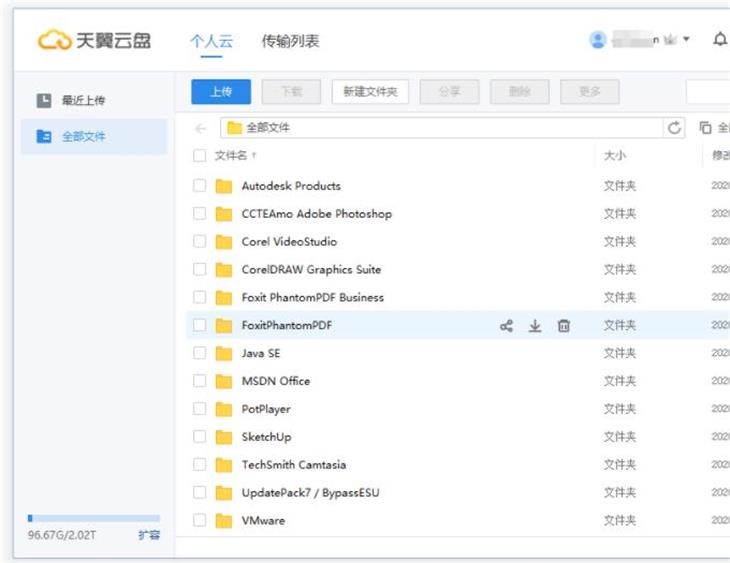Click the 分享 share button

(449, 92)
